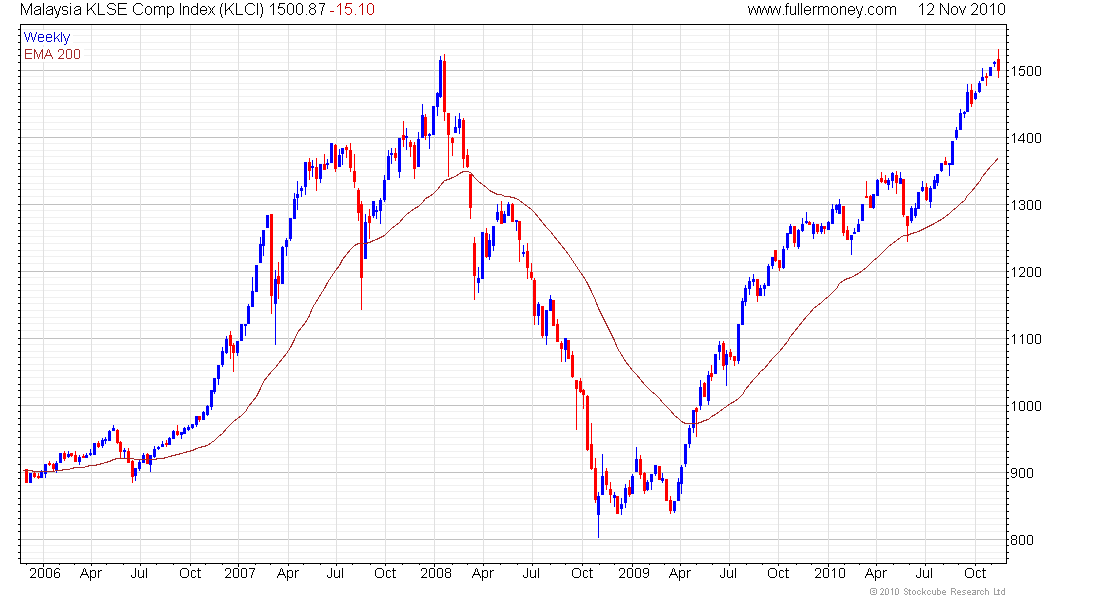Click the final 'Oct' label after 2010
Screen dimensions: 1100x600
point(975,573)
